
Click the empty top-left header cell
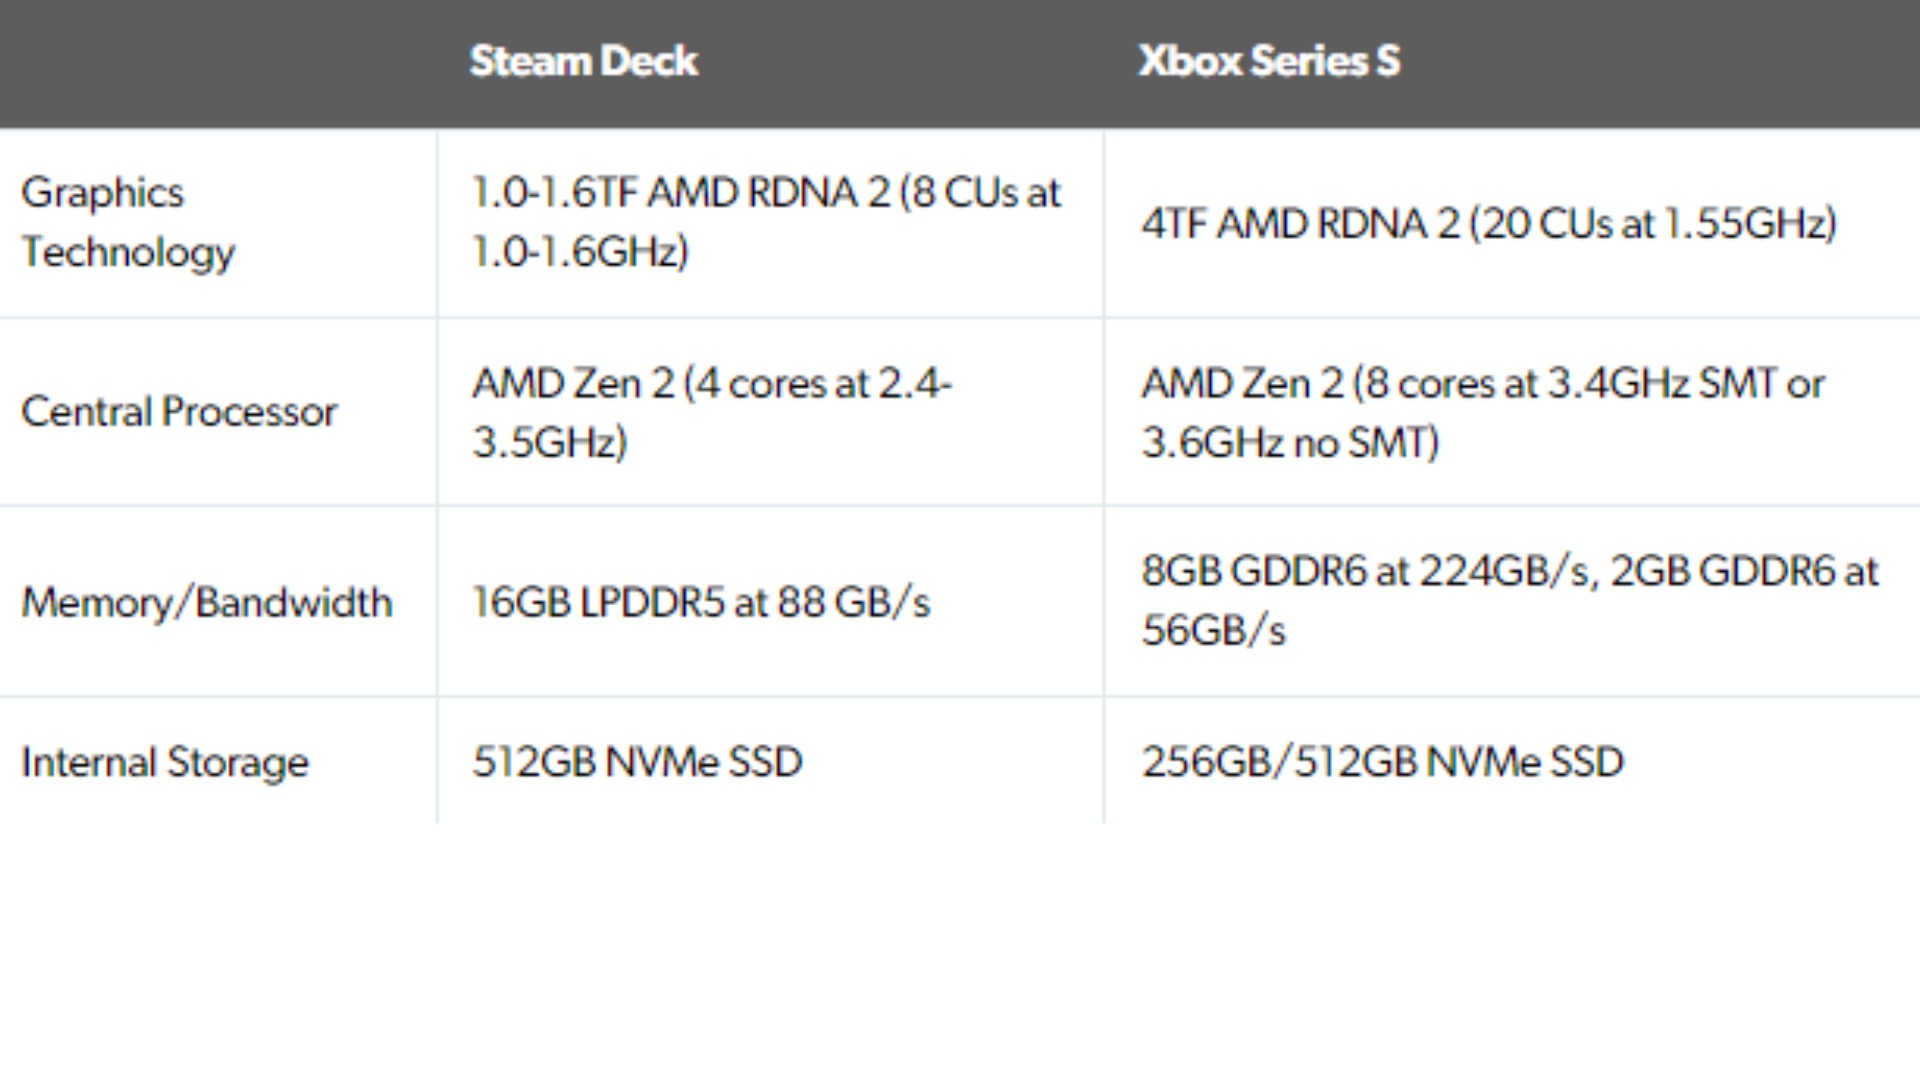coord(218,63)
